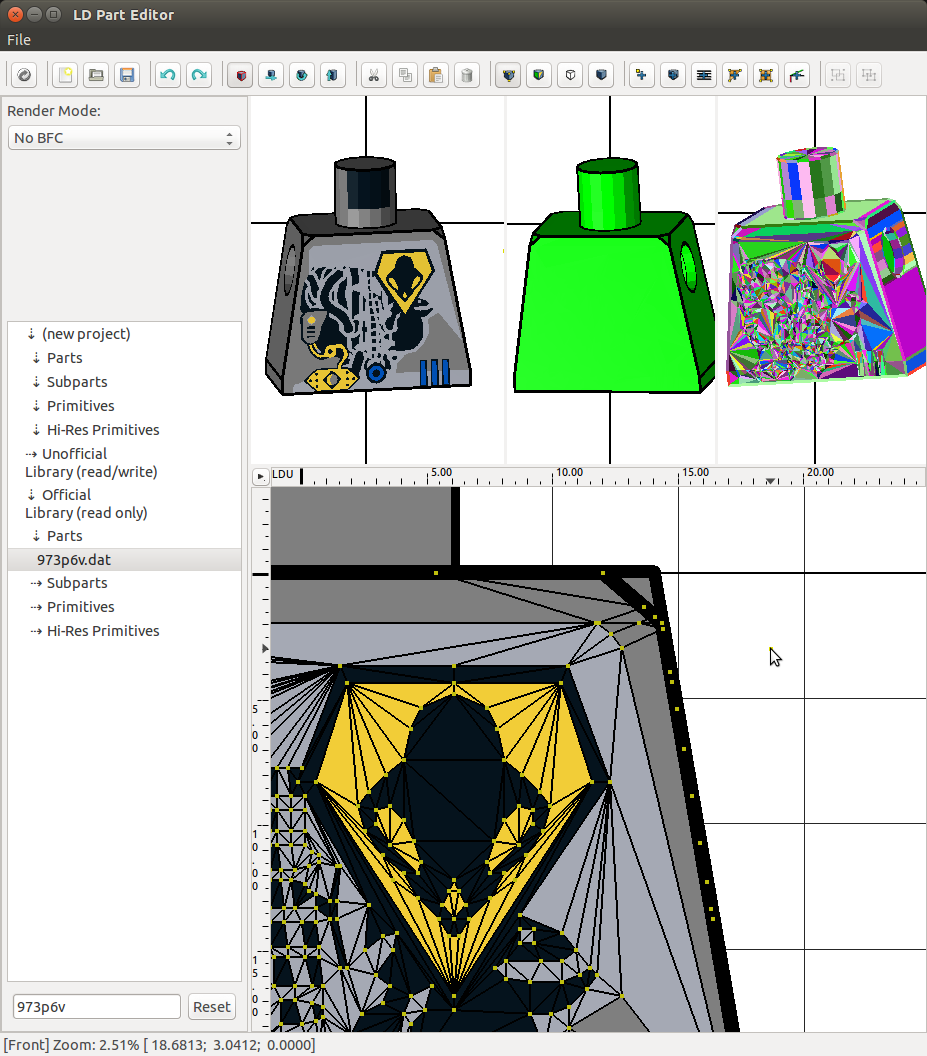Image resolution: width=927 pixels, height=1056 pixels.
Task: Collapse the Parts node under new project
Action: (36, 358)
